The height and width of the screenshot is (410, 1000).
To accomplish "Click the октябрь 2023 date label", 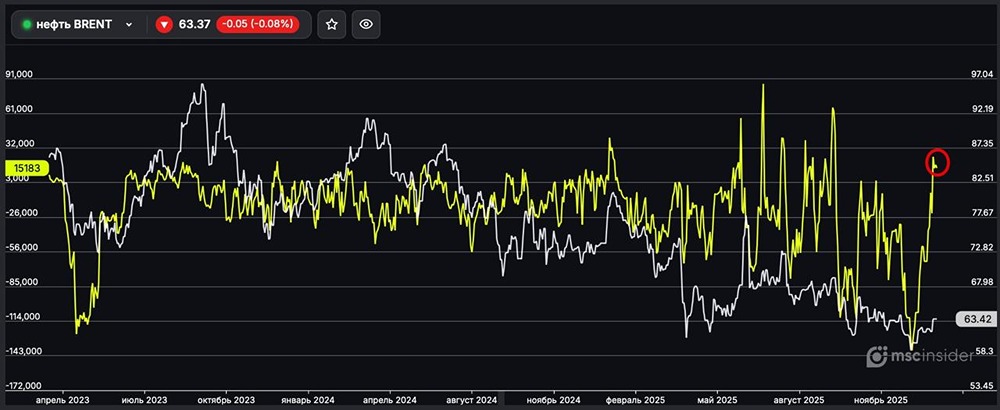I will 226,400.
